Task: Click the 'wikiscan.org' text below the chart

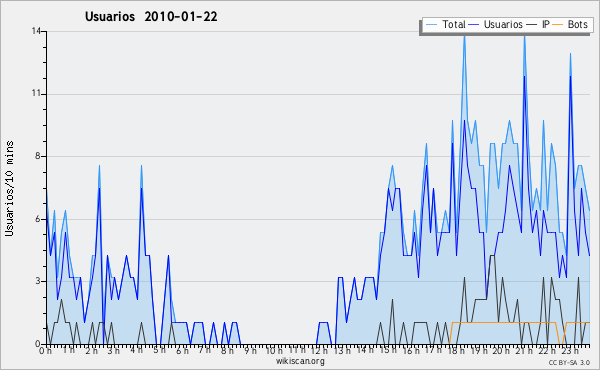Action: 300,361
